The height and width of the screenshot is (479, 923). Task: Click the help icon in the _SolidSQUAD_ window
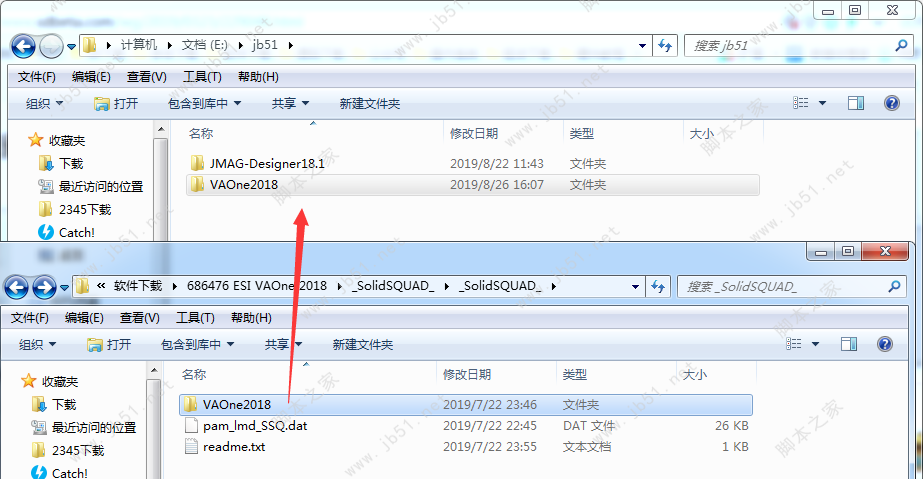[x=885, y=344]
